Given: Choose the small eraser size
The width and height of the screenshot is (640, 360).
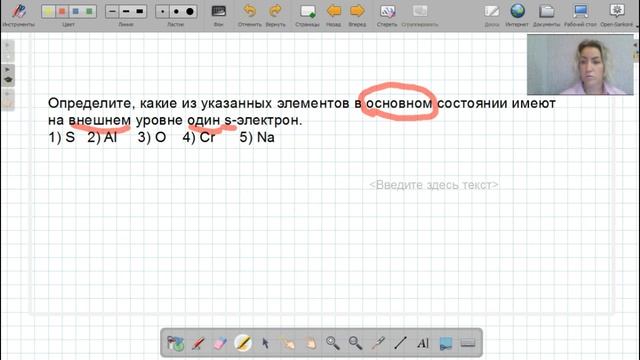Looking at the screenshot, I should pyautogui.click(x=163, y=11).
